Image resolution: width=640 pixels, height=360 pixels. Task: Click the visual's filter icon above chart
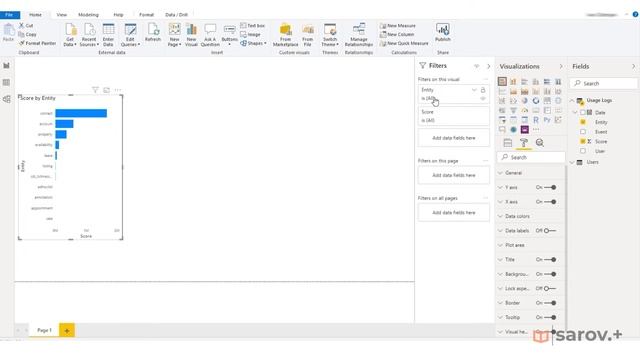(95, 90)
